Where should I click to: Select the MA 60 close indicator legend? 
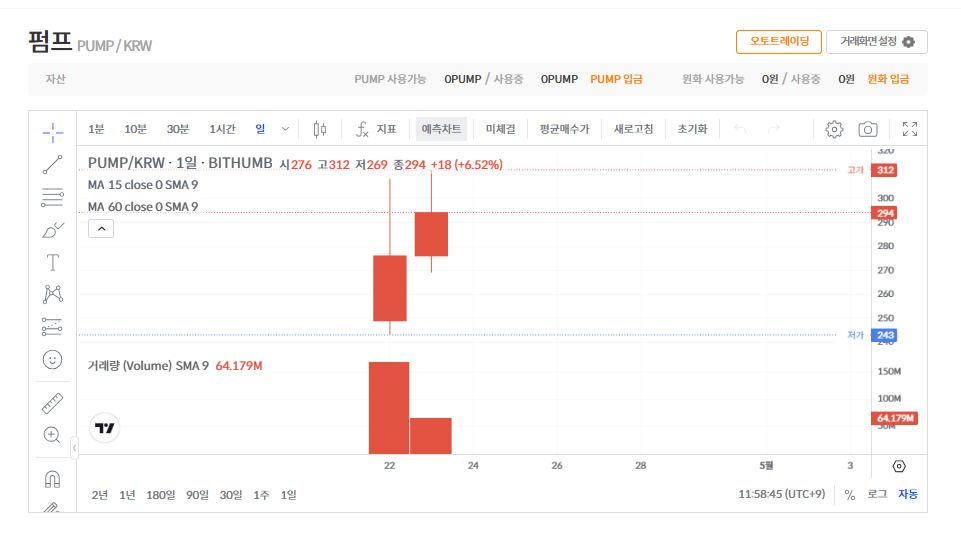click(x=143, y=207)
